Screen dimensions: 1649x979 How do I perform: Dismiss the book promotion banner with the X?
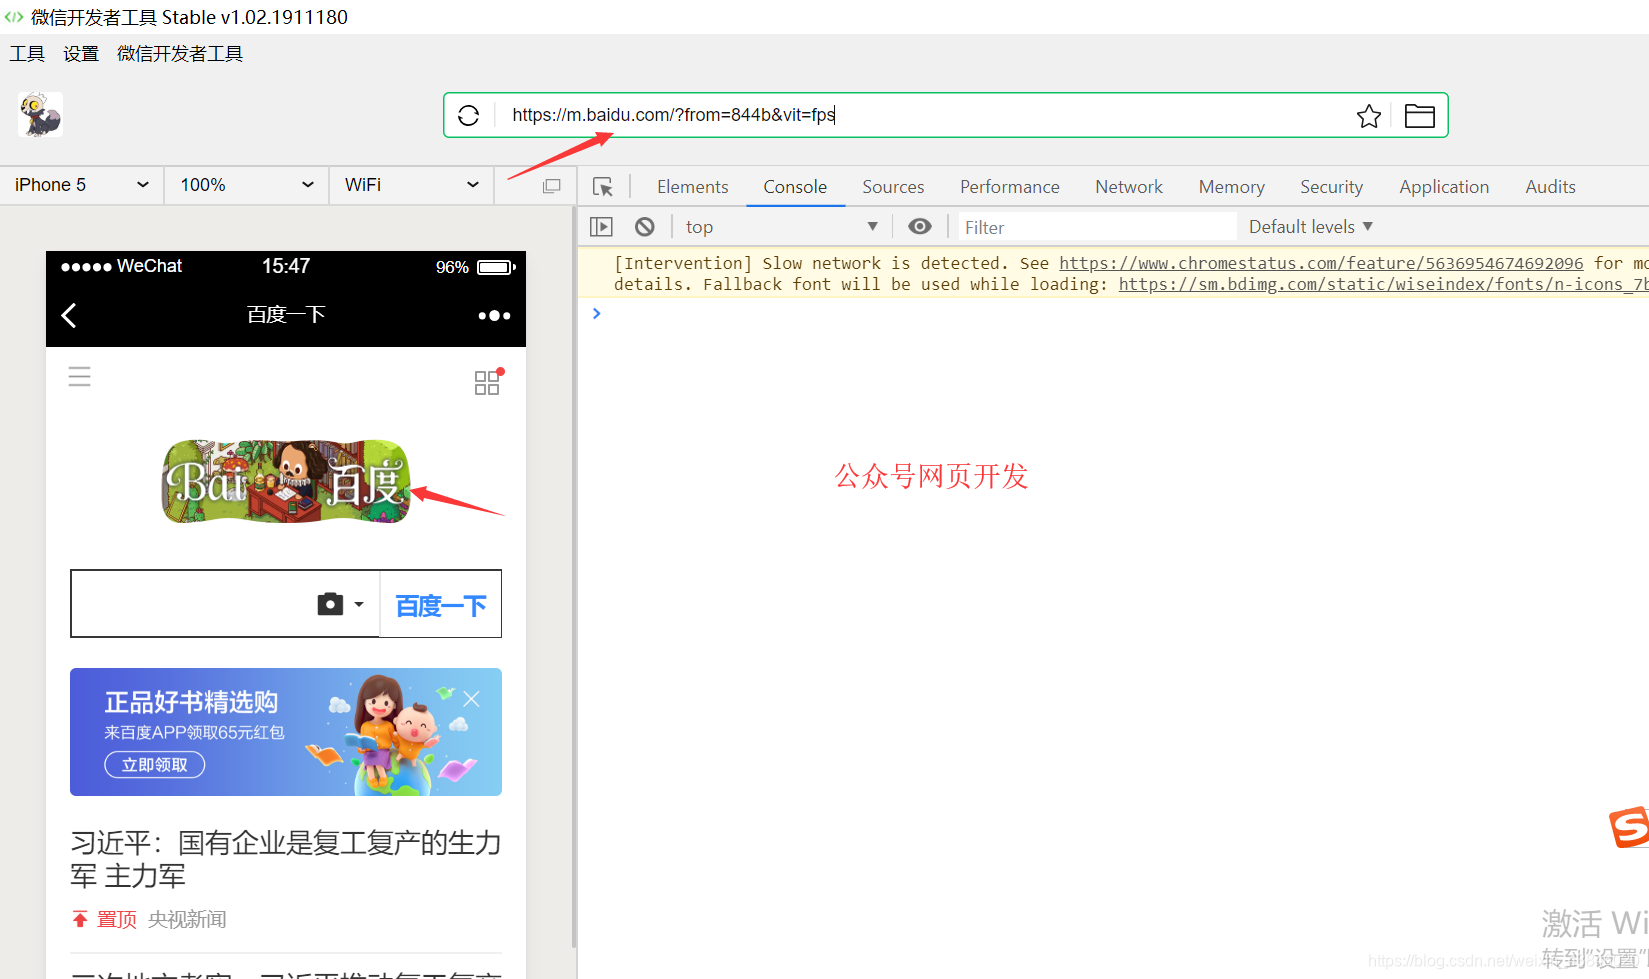tap(471, 698)
